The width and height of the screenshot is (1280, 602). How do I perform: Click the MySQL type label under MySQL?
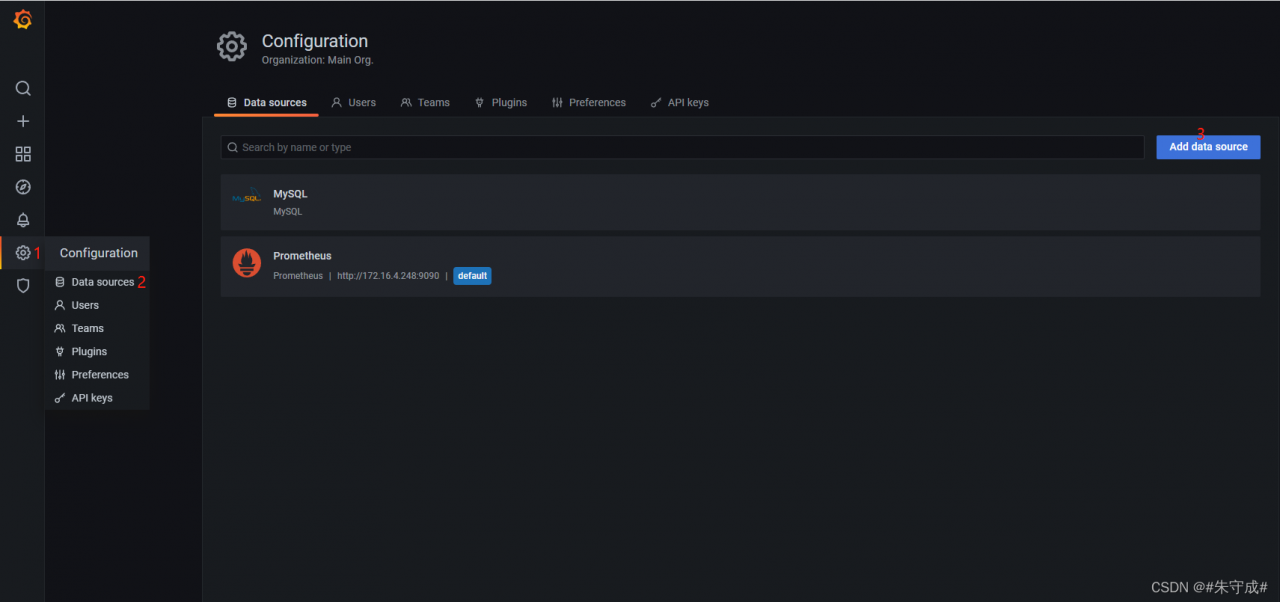click(x=287, y=212)
